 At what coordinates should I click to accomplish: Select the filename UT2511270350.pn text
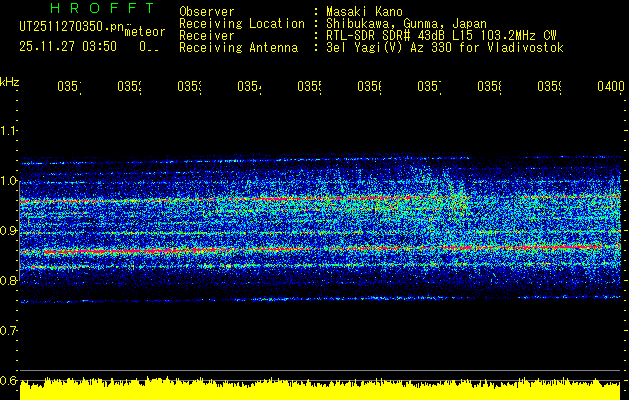coord(72,26)
